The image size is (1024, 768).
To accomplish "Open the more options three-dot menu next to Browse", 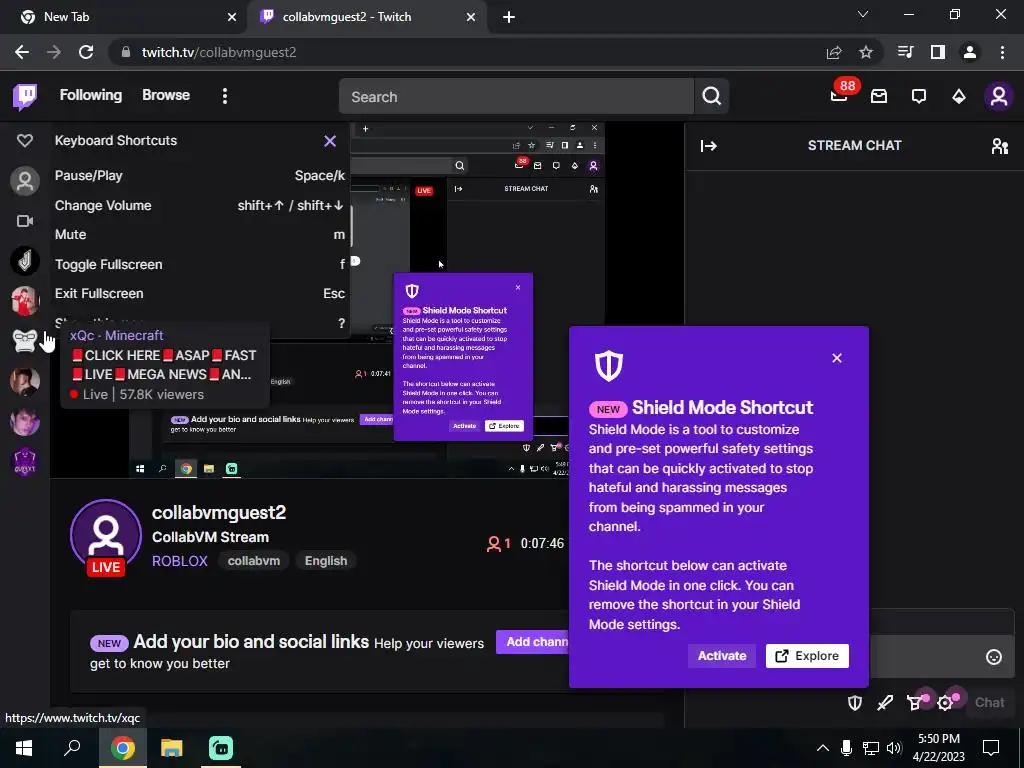I will [x=225, y=96].
